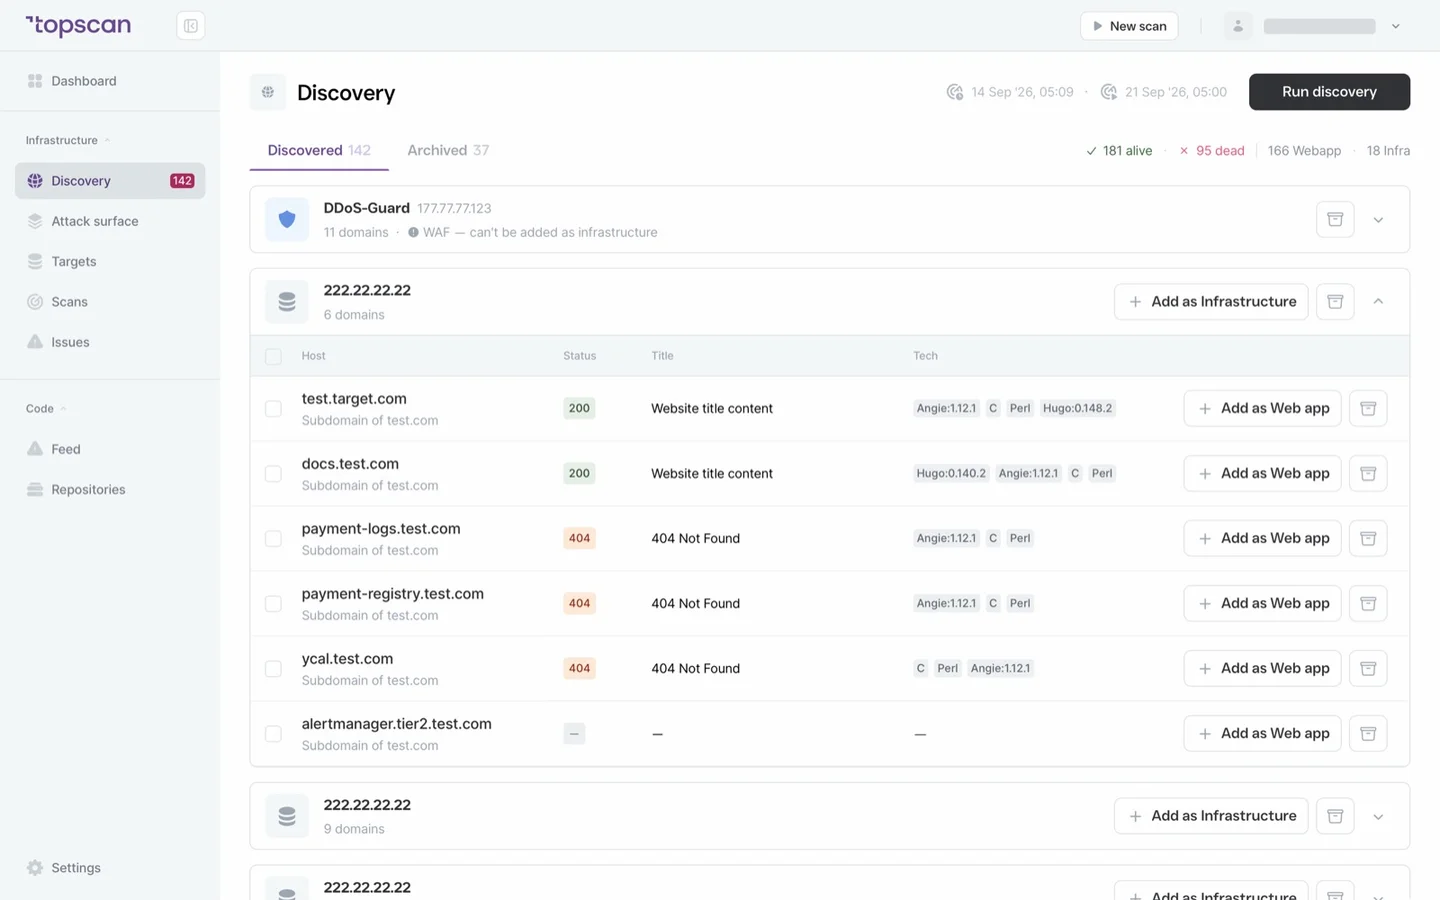This screenshot has height=900, width=1440.
Task: Archive the test.target.com host
Action: (1368, 408)
